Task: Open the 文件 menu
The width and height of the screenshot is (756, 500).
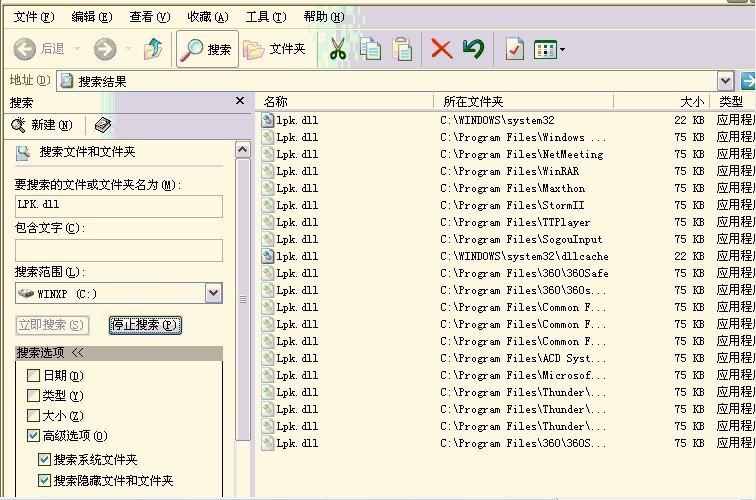Action: pos(34,17)
